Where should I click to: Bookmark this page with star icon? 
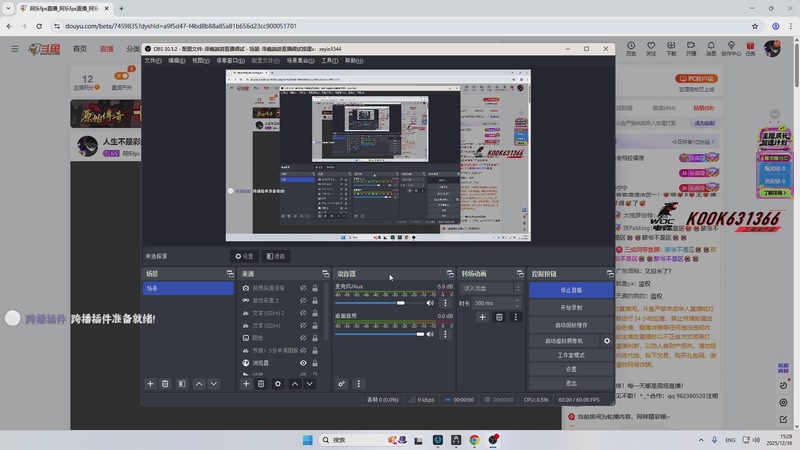tap(755, 26)
